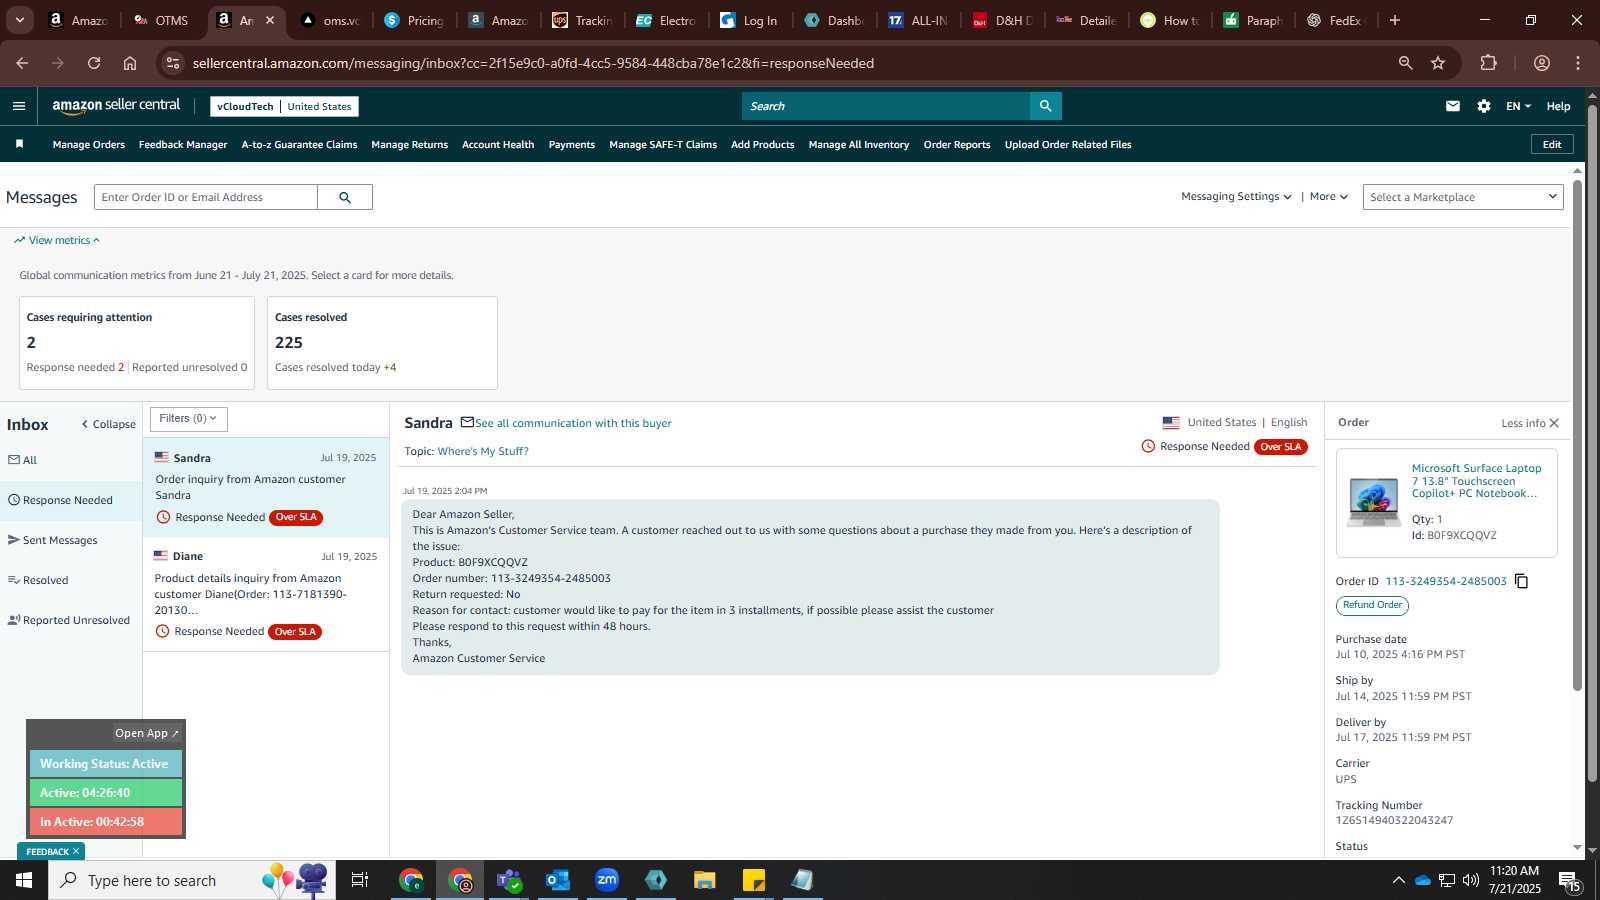Click the Order ID or Email input field
The width and height of the screenshot is (1600, 900).
(206, 197)
